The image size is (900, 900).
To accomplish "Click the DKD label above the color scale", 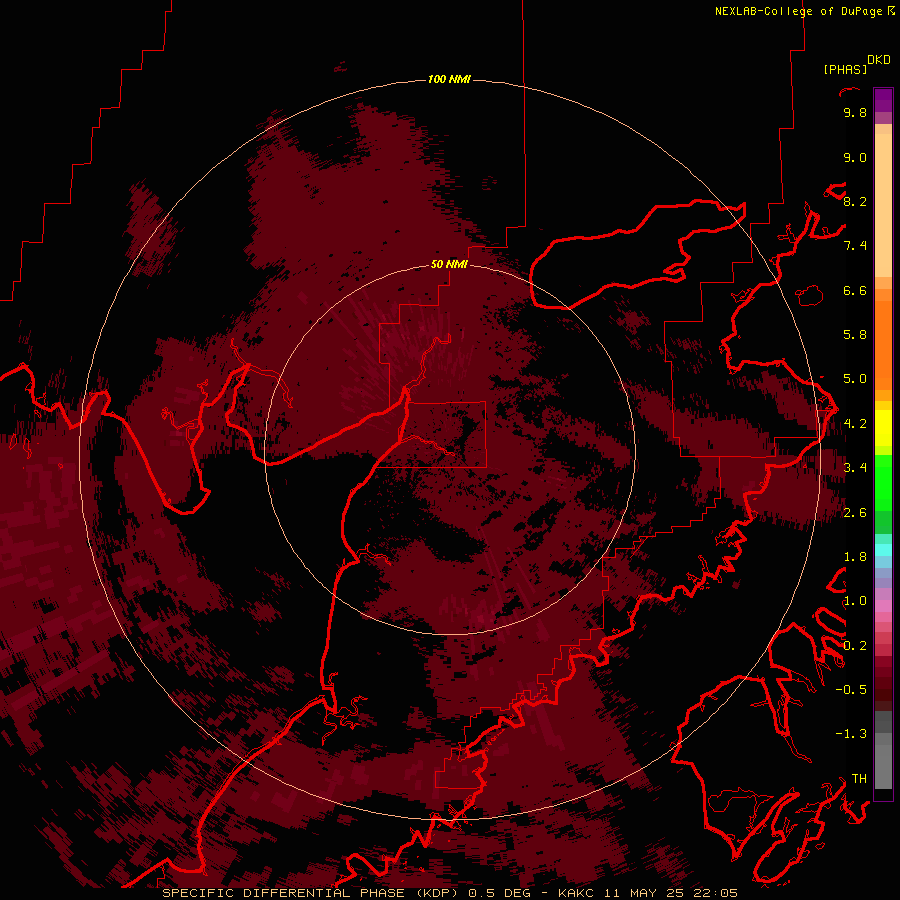I will (x=879, y=60).
